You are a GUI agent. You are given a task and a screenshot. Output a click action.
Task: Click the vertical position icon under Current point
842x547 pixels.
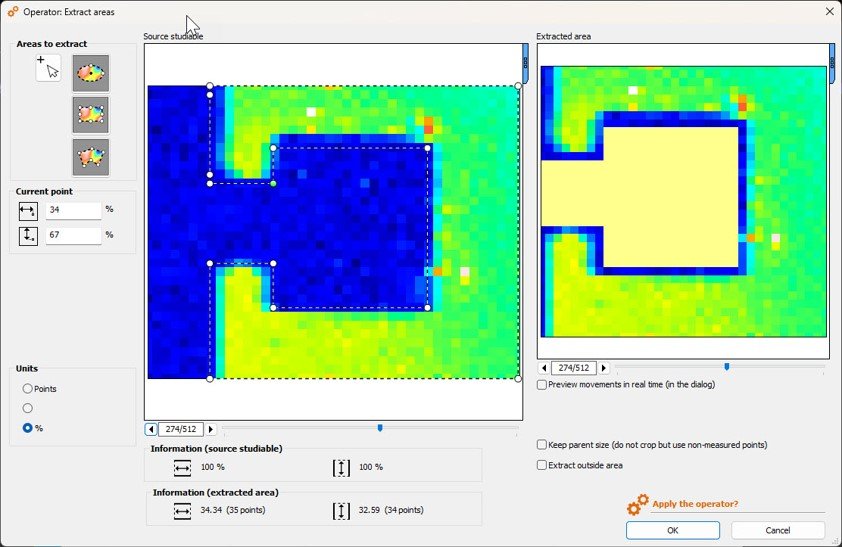(x=28, y=235)
